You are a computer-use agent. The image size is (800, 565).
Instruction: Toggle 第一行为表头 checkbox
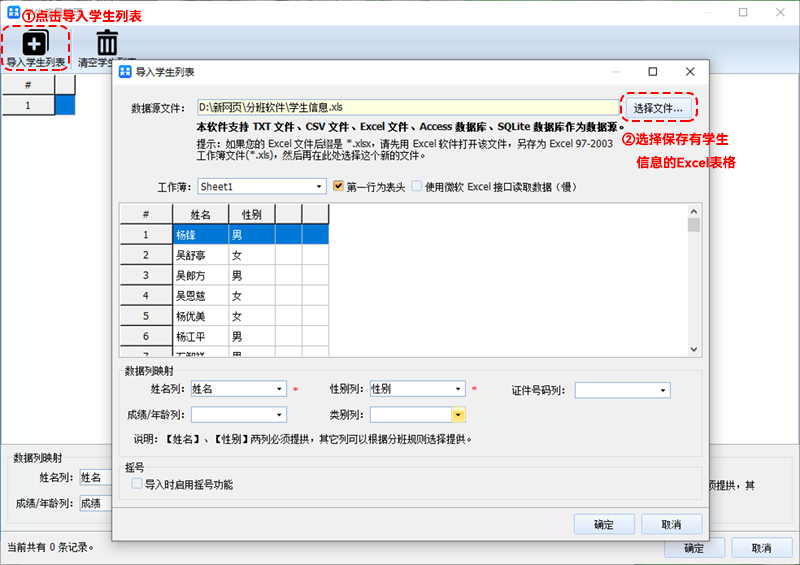click(x=339, y=186)
